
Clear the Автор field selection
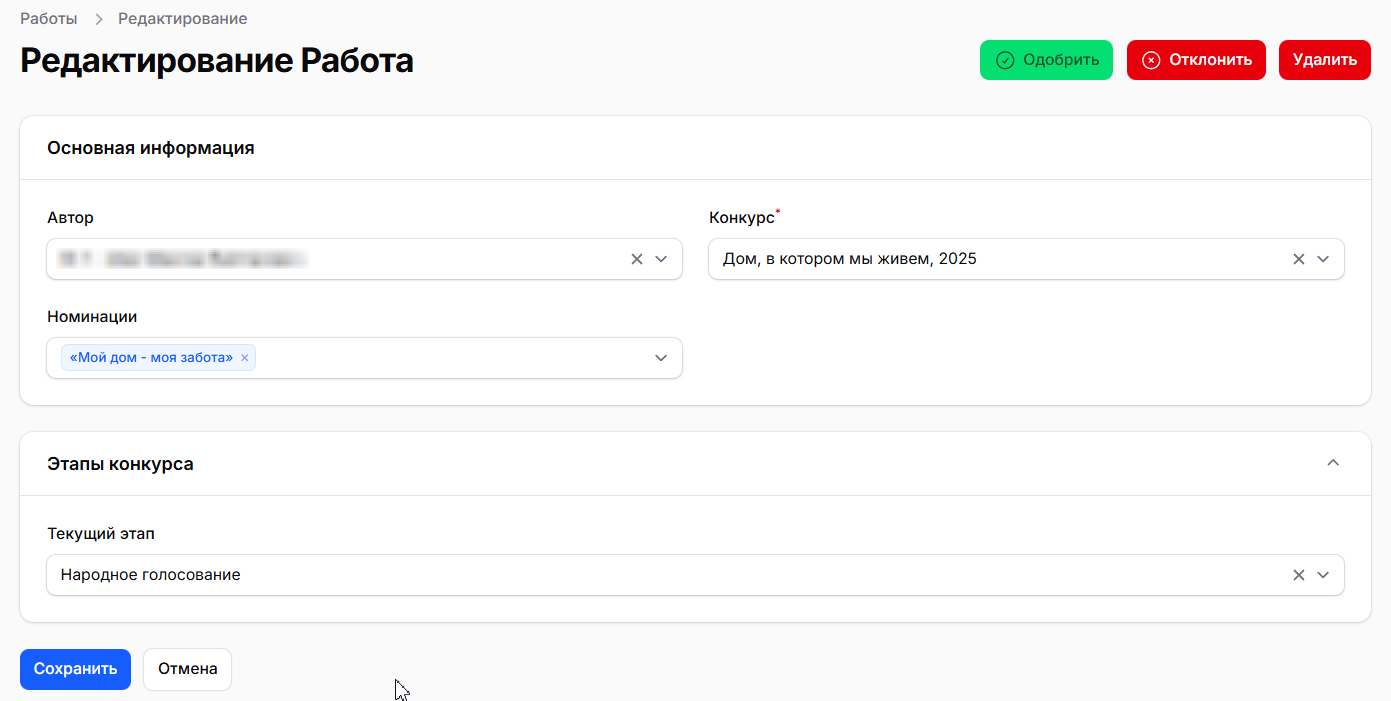click(636, 259)
